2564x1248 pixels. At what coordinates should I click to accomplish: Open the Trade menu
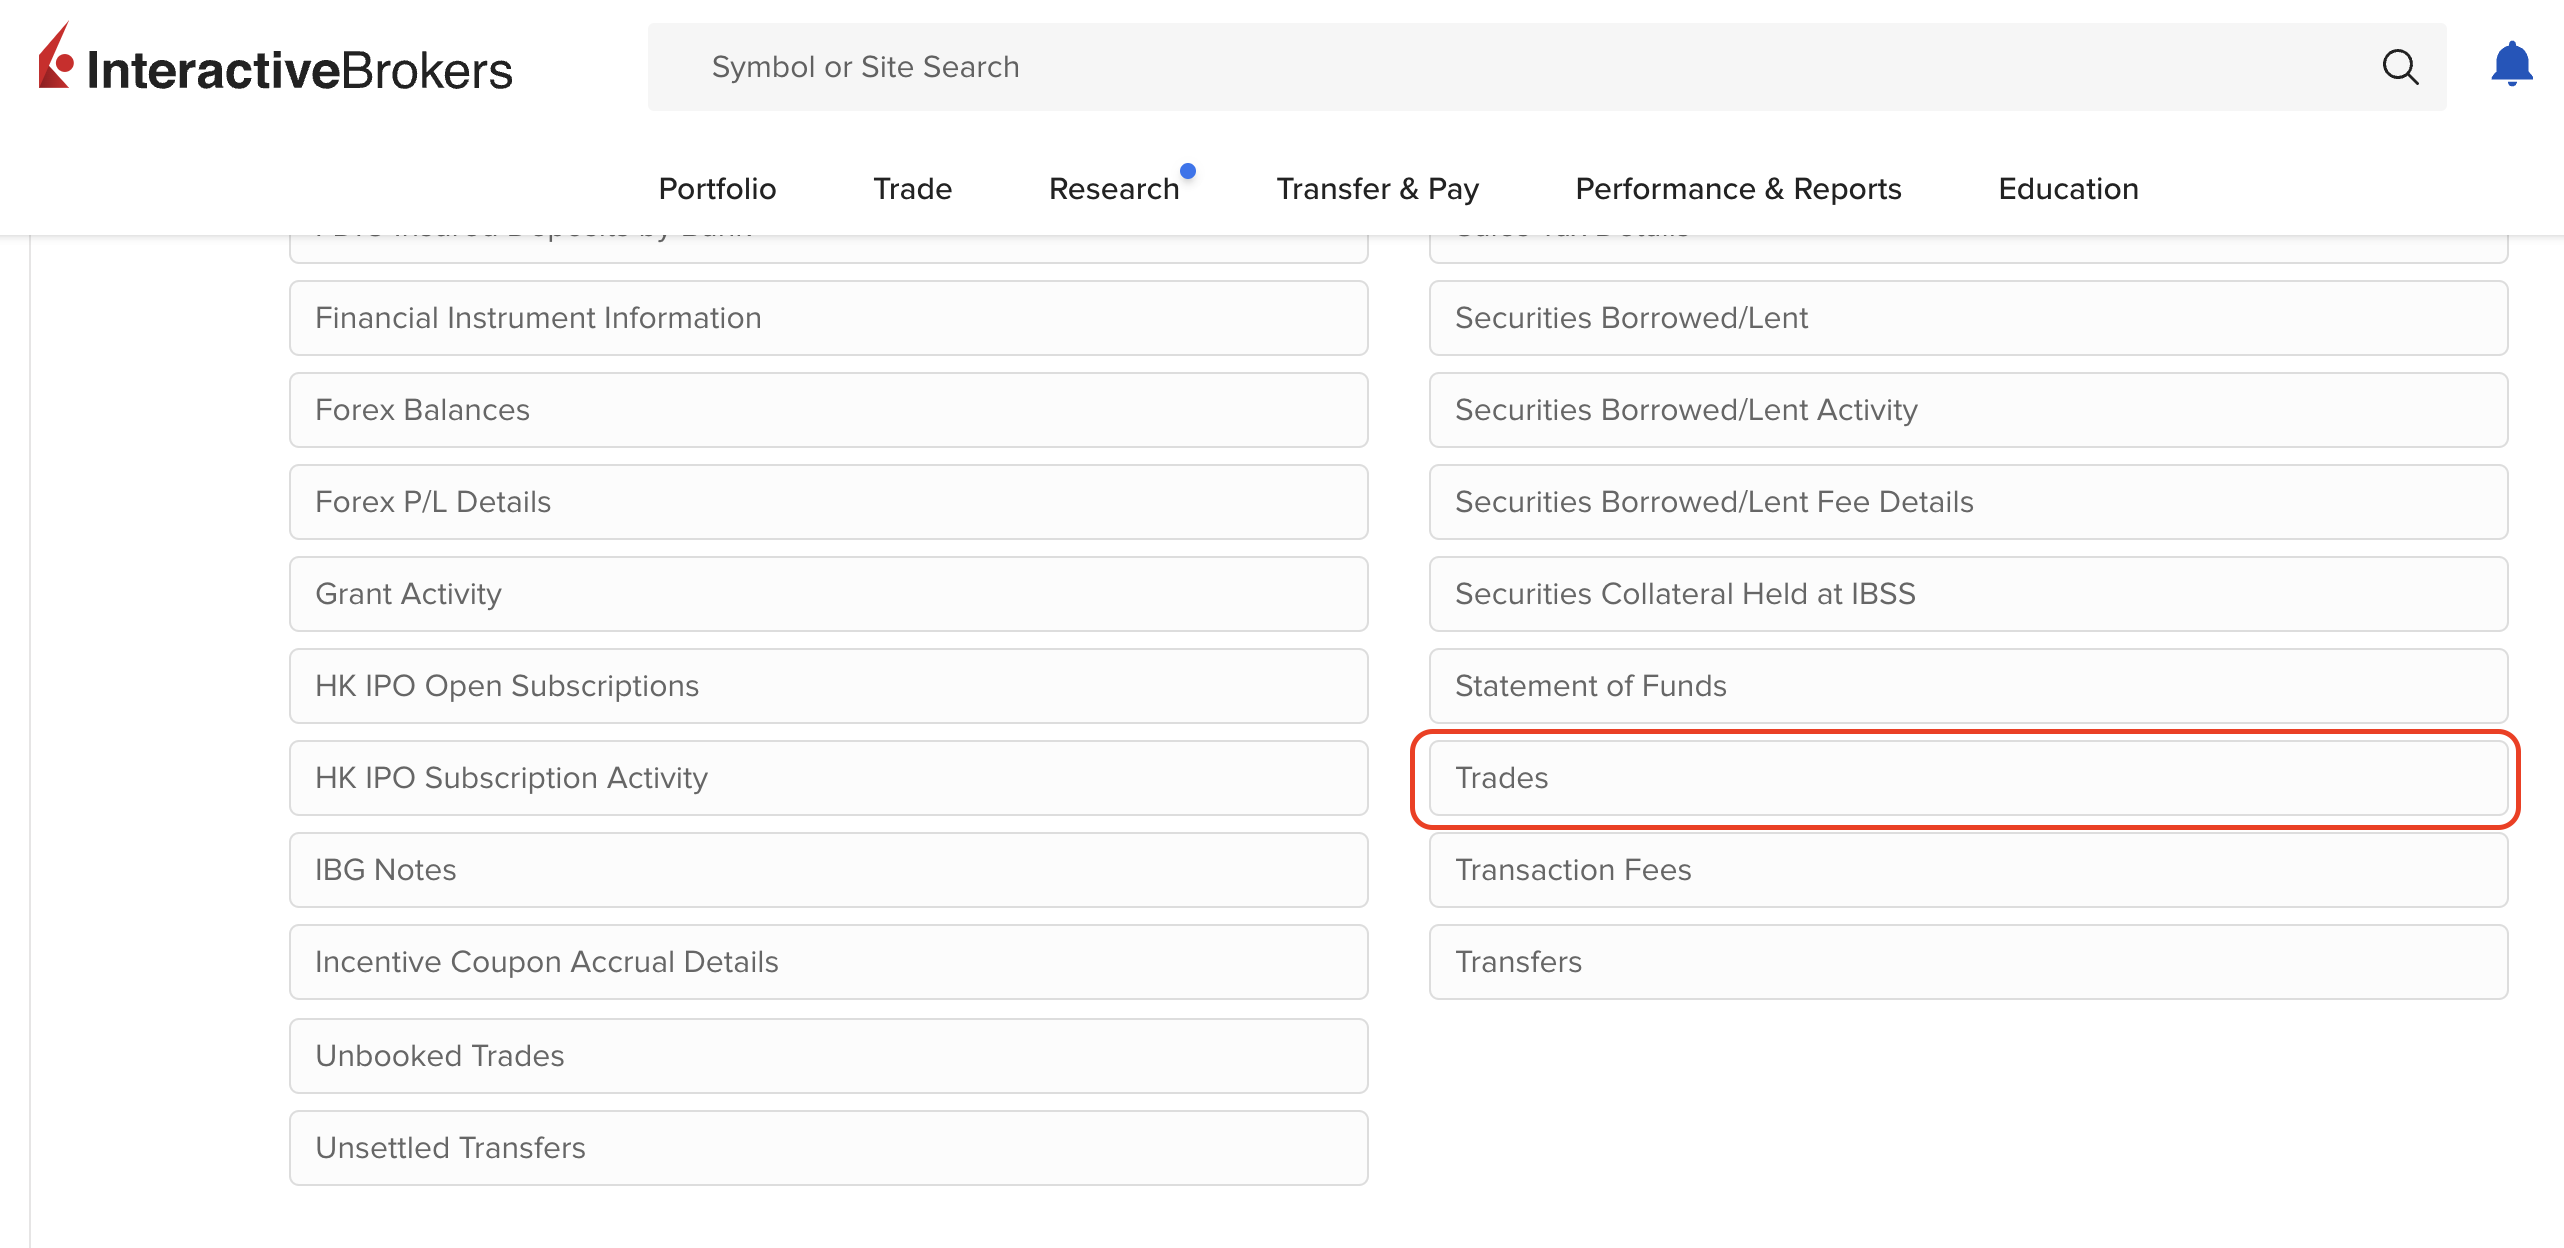point(911,188)
